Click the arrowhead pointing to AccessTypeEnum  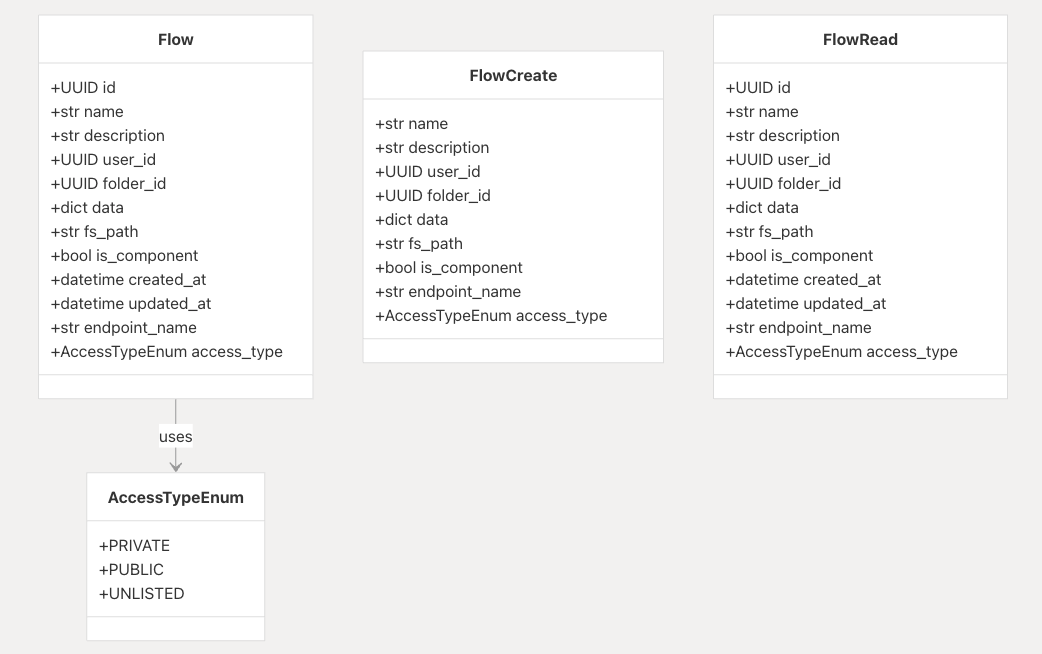[x=176, y=465]
